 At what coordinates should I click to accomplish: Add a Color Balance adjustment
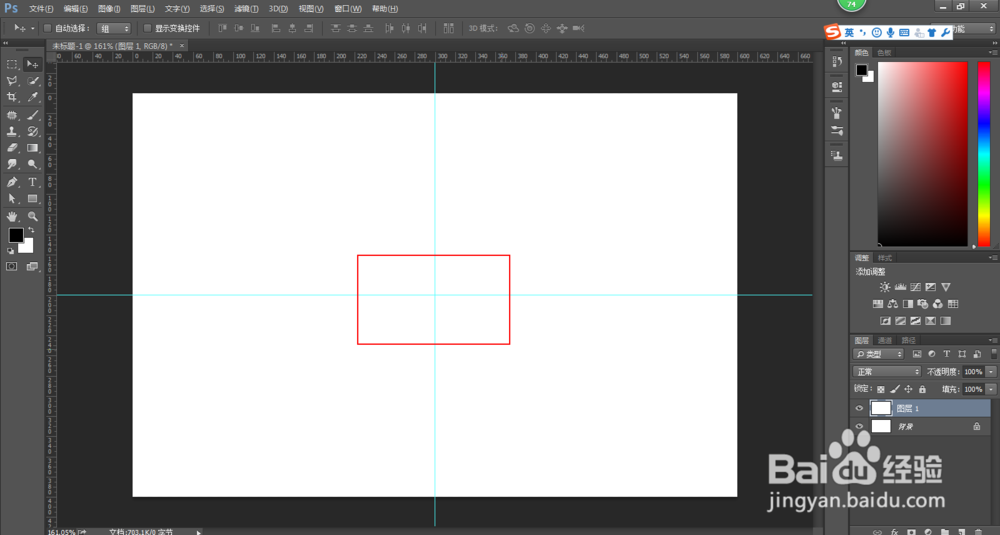[893, 304]
